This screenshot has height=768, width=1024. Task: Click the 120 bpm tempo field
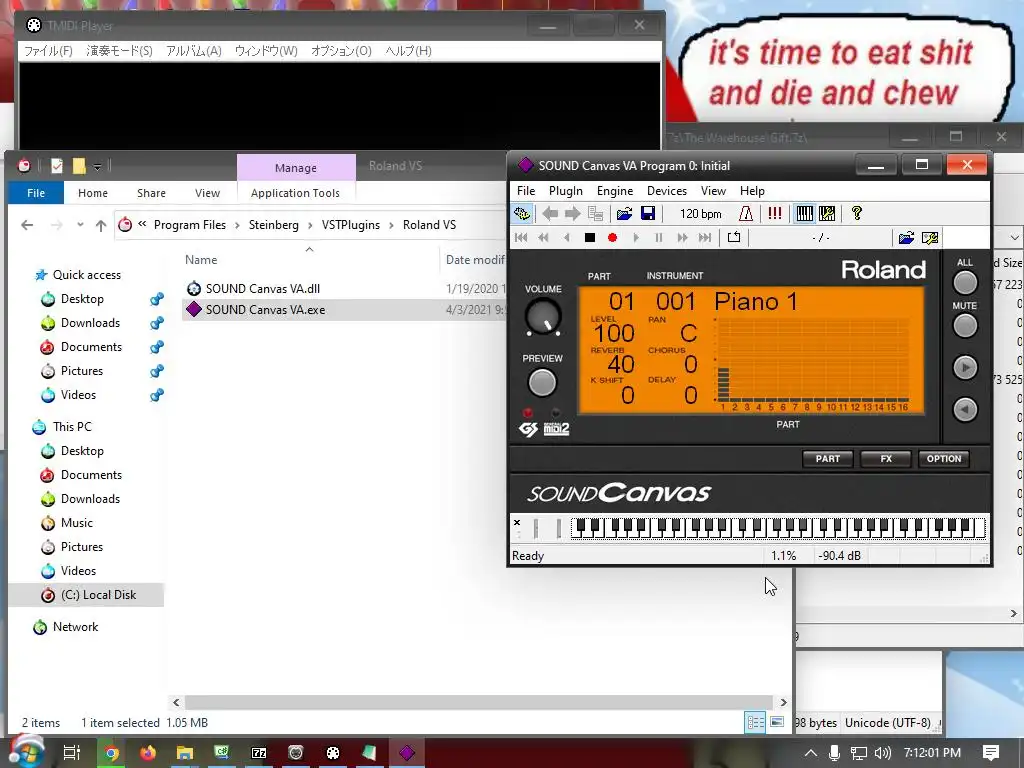click(700, 214)
